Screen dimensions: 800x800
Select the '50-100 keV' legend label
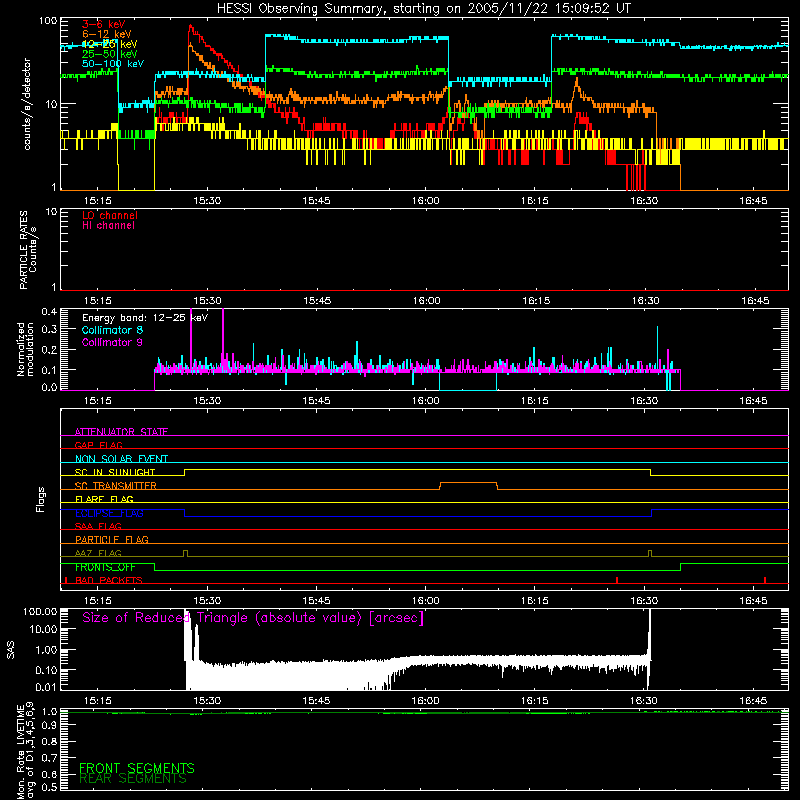112,64
